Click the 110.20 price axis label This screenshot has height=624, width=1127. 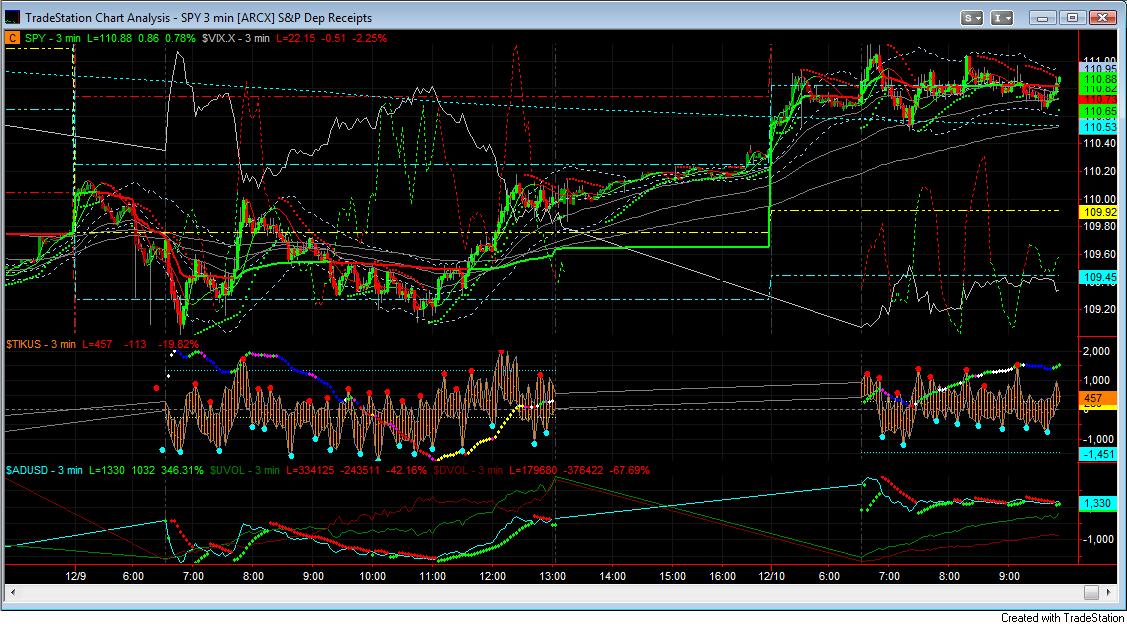pyautogui.click(x=1098, y=172)
